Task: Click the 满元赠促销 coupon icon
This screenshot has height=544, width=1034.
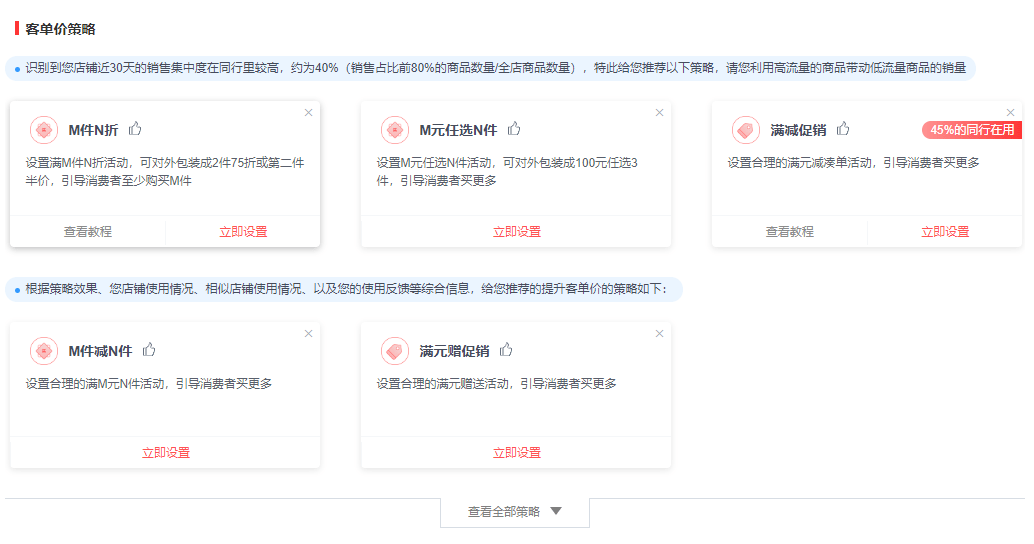Action: tap(395, 351)
